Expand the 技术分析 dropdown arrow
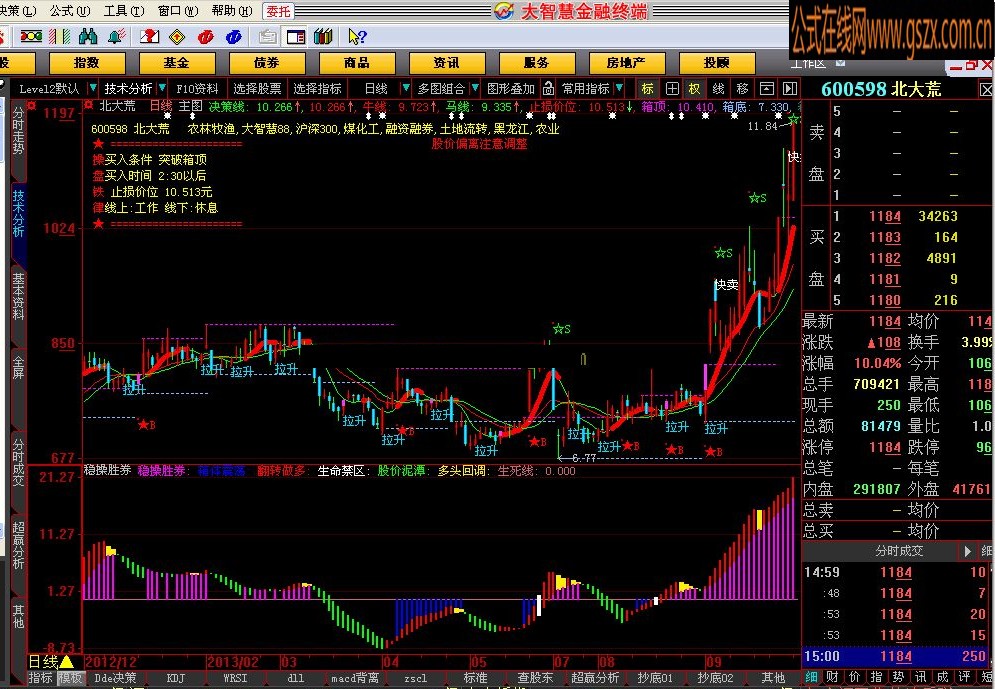 [162, 88]
